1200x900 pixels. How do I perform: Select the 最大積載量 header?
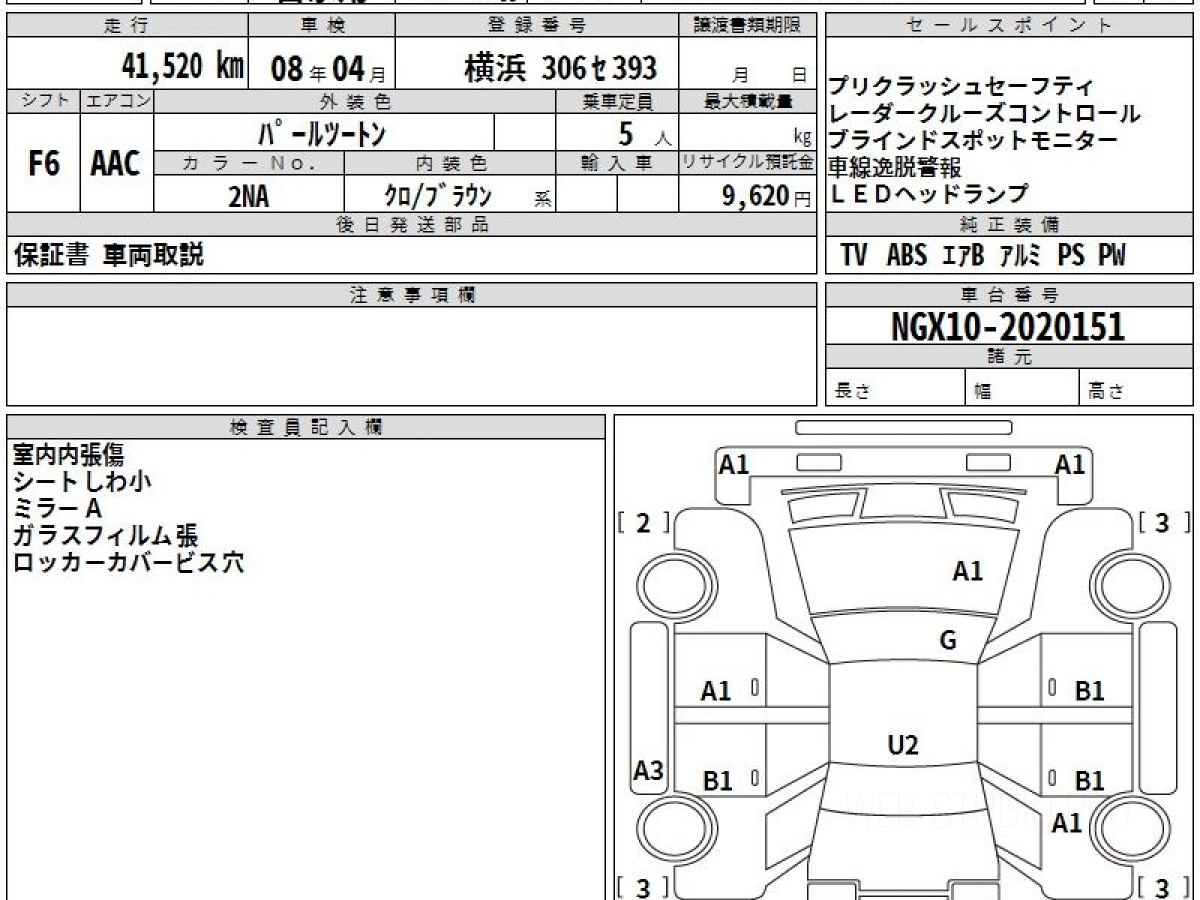point(748,101)
